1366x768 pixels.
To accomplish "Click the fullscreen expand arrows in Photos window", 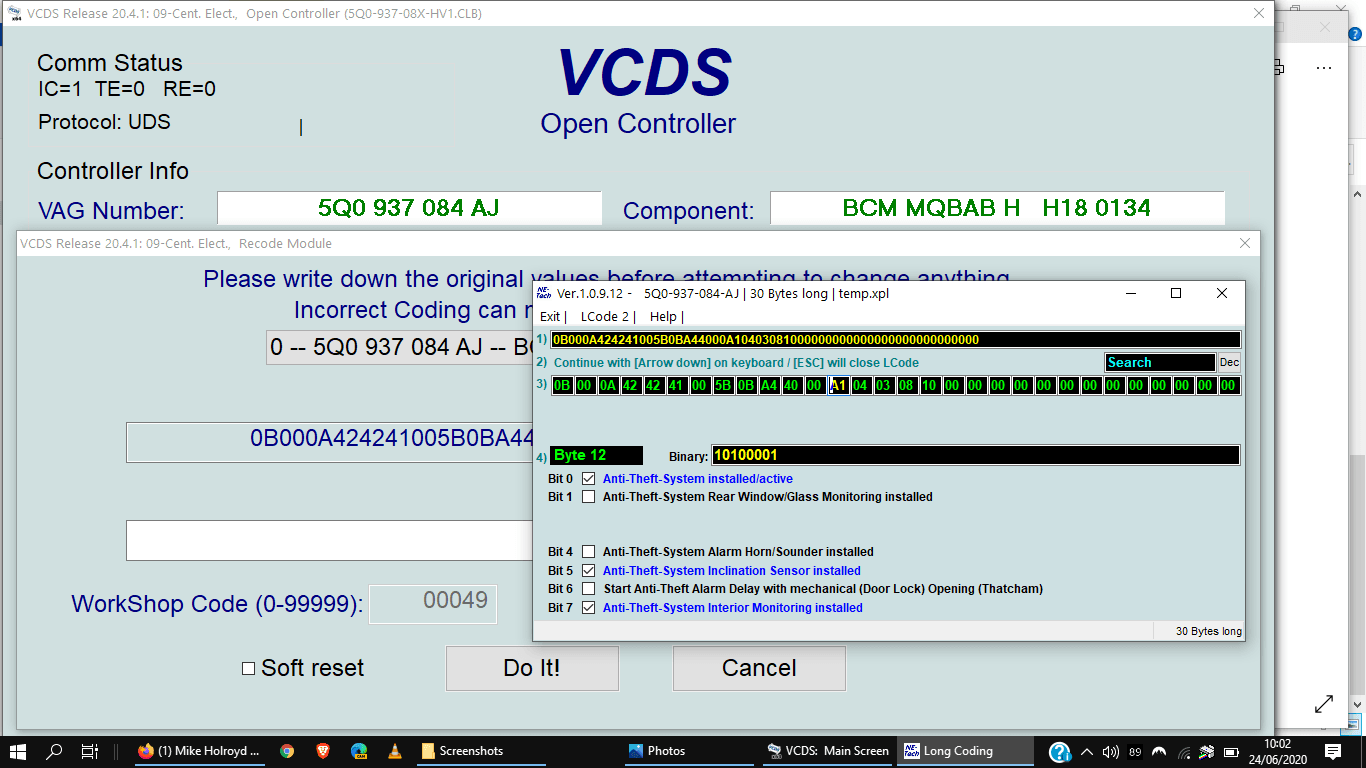I will 1324,704.
